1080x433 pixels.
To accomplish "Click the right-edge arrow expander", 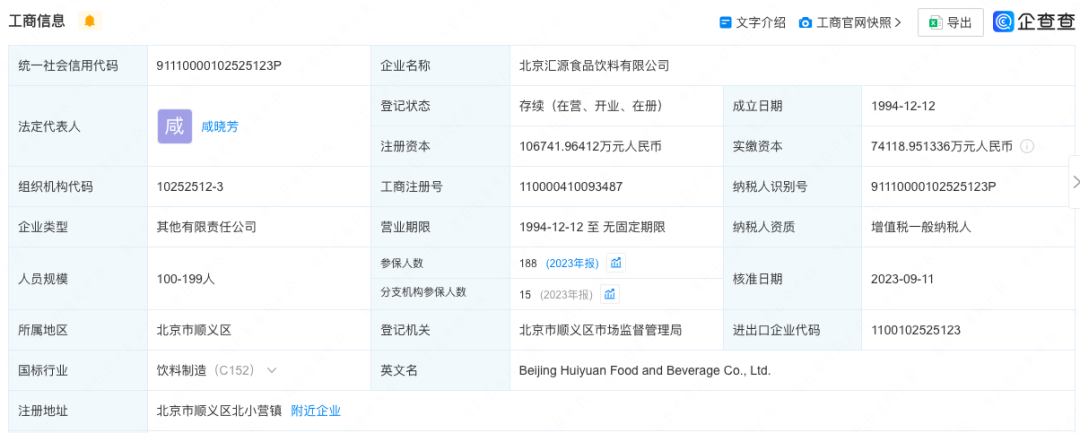I will 1074,182.
